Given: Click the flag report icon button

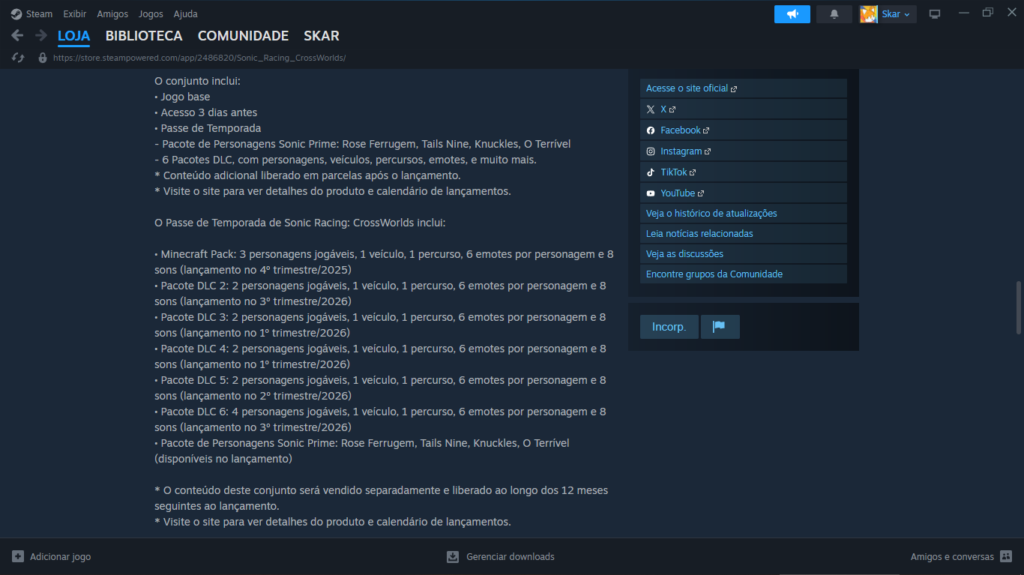Looking at the screenshot, I should pyautogui.click(x=719, y=327).
